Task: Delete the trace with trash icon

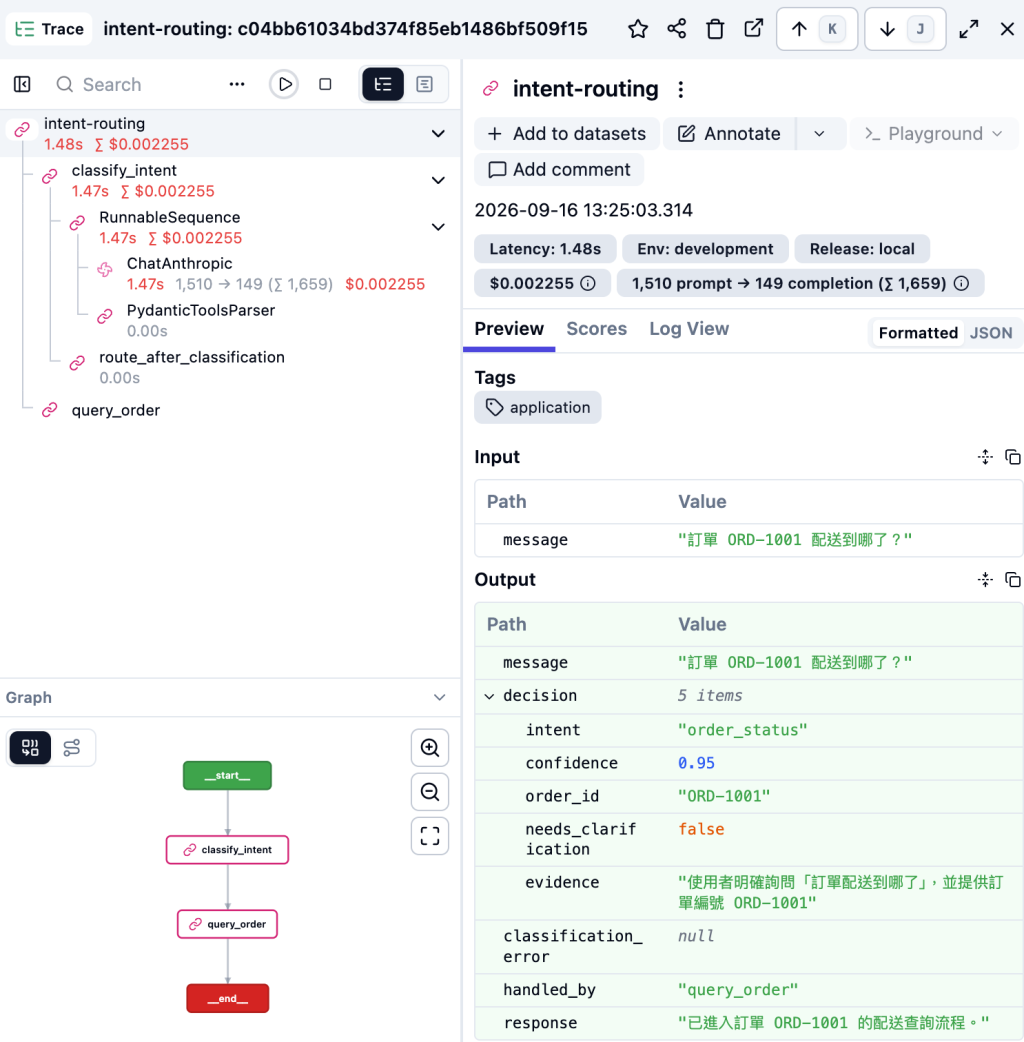Action: (x=715, y=29)
